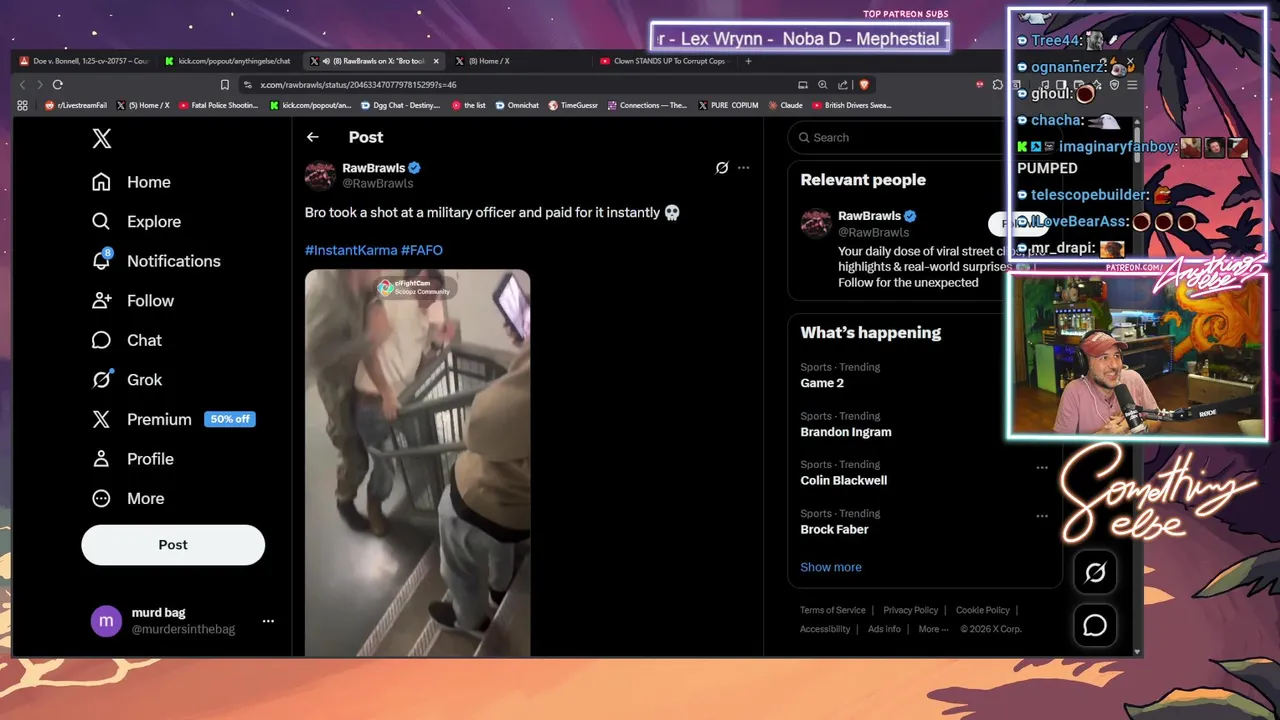Viewport: 1280px width, 720px height.
Task: Open the Game 2 trending topic
Action: pyautogui.click(x=822, y=383)
